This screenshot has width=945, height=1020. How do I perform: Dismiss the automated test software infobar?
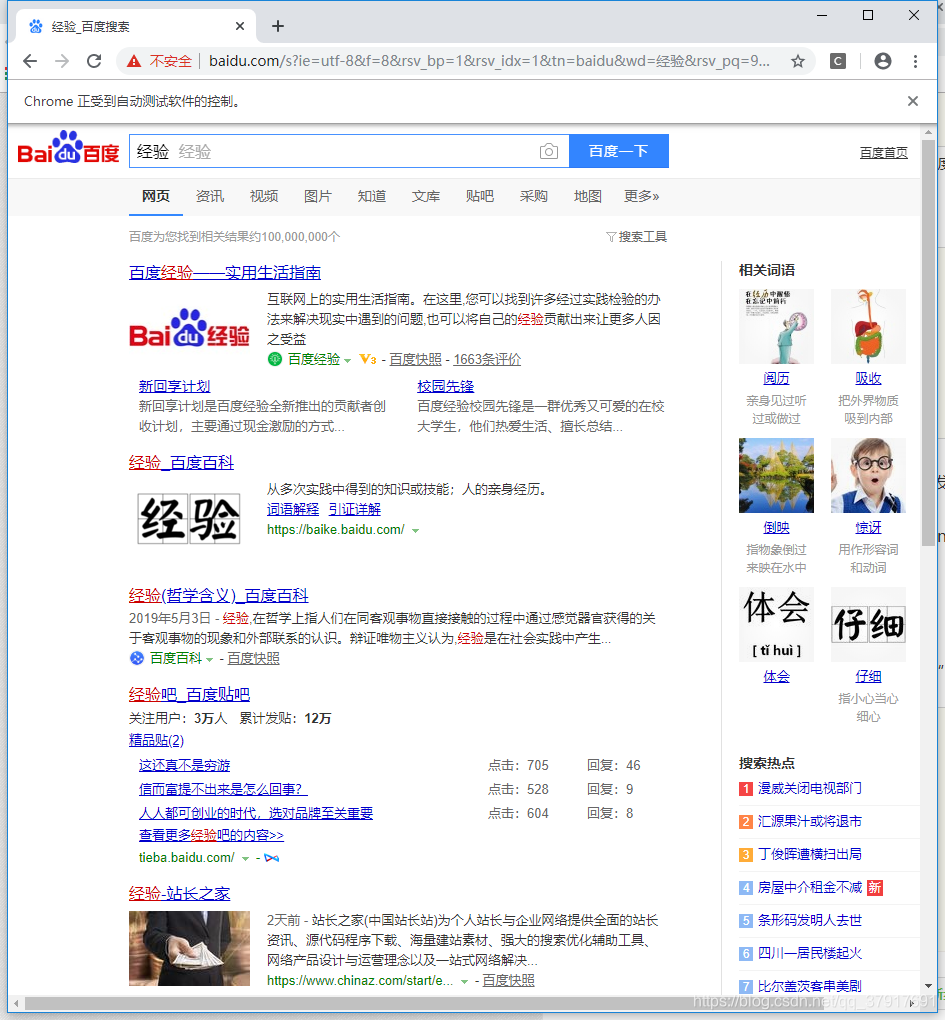[x=912, y=101]
